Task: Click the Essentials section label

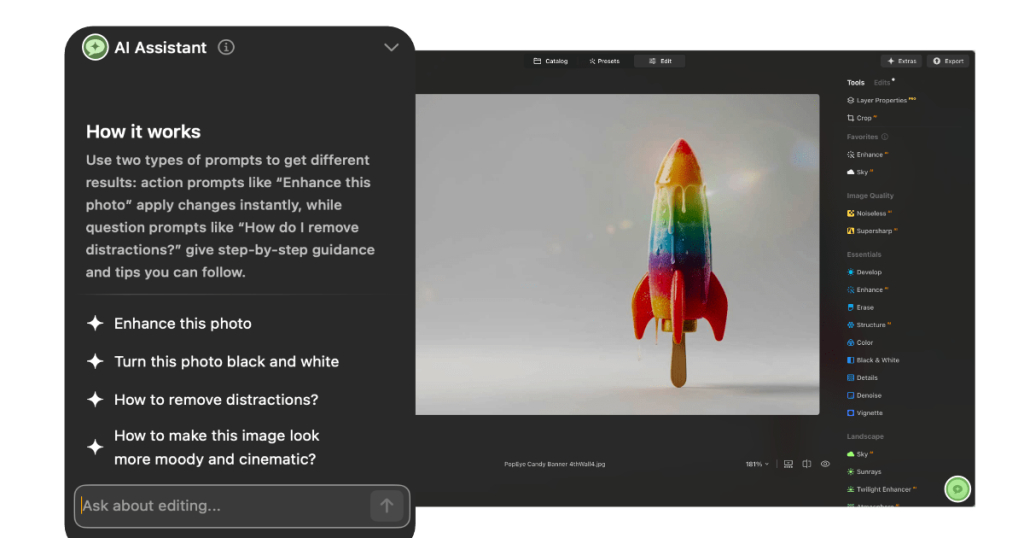Action: [864, 254]
